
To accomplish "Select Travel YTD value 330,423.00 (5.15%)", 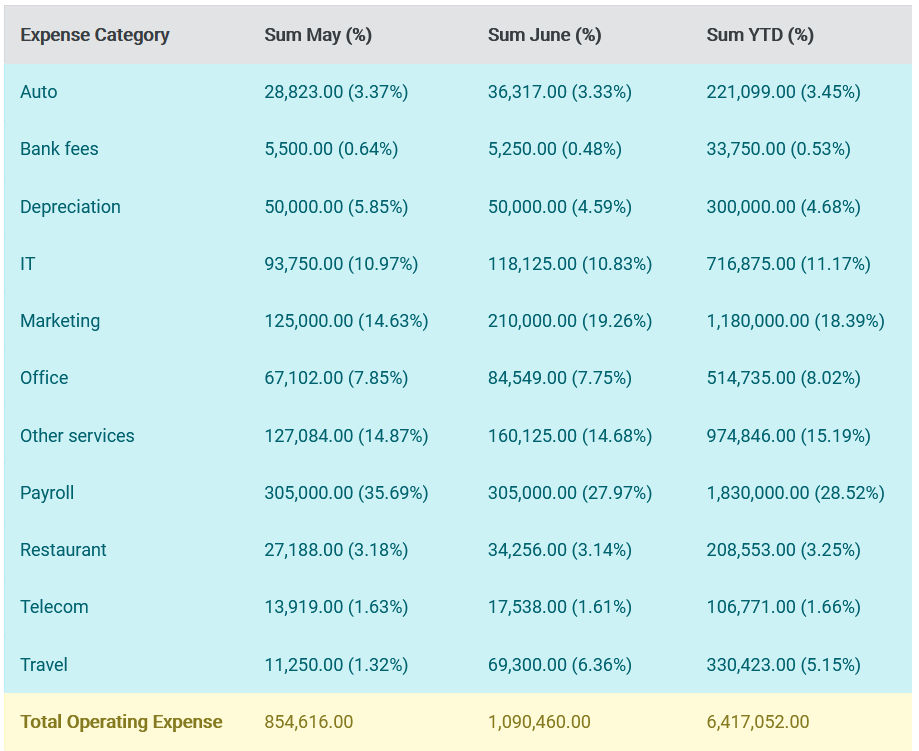I will point(784,665).
